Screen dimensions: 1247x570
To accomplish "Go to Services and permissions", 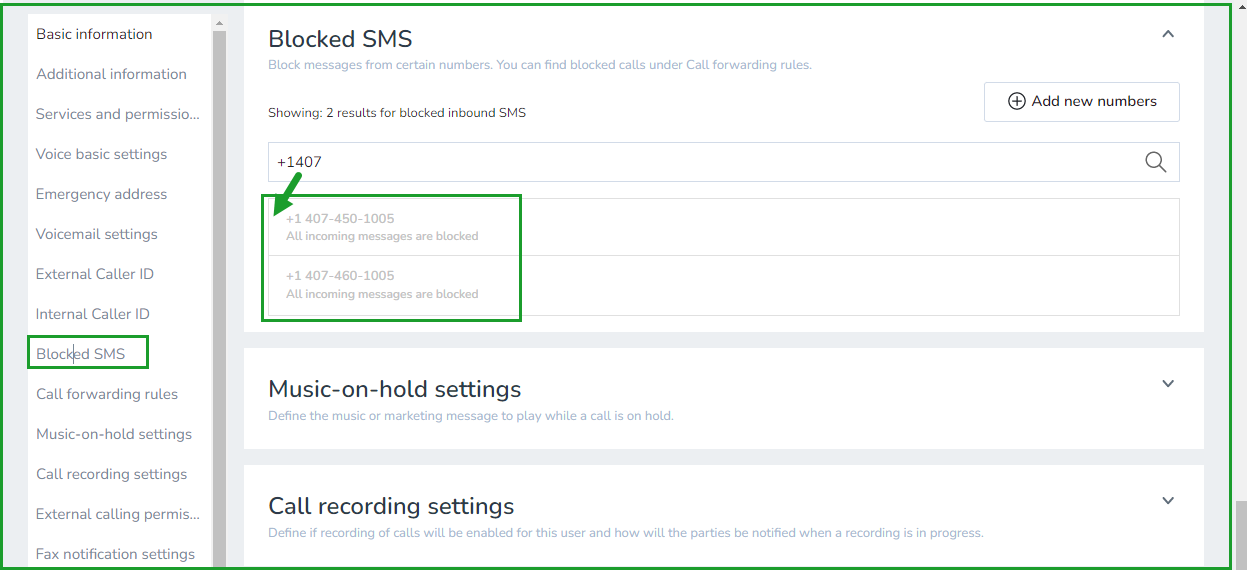I will pyautogui.click(x=118, y=114).
